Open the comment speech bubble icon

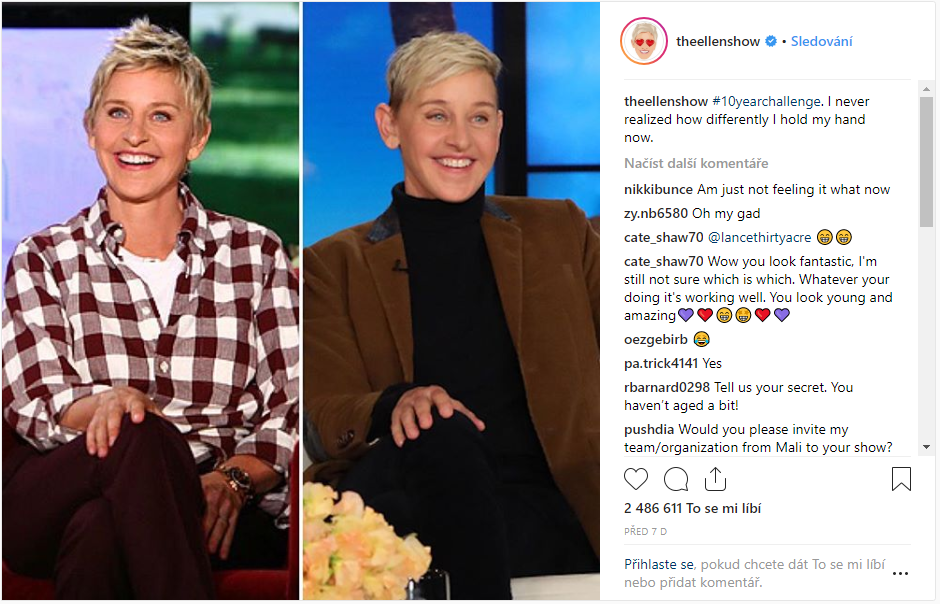click(x=676, y=479)
